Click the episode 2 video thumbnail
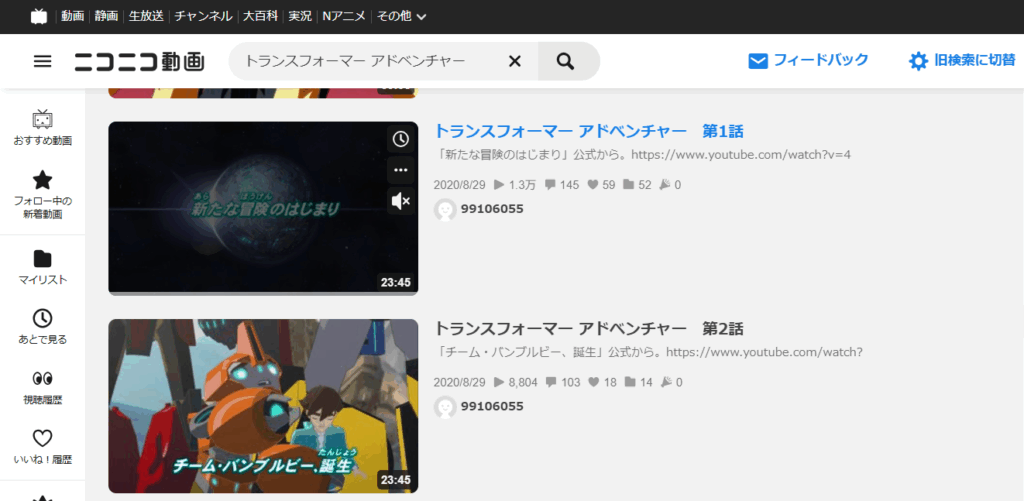 point(263,406)
